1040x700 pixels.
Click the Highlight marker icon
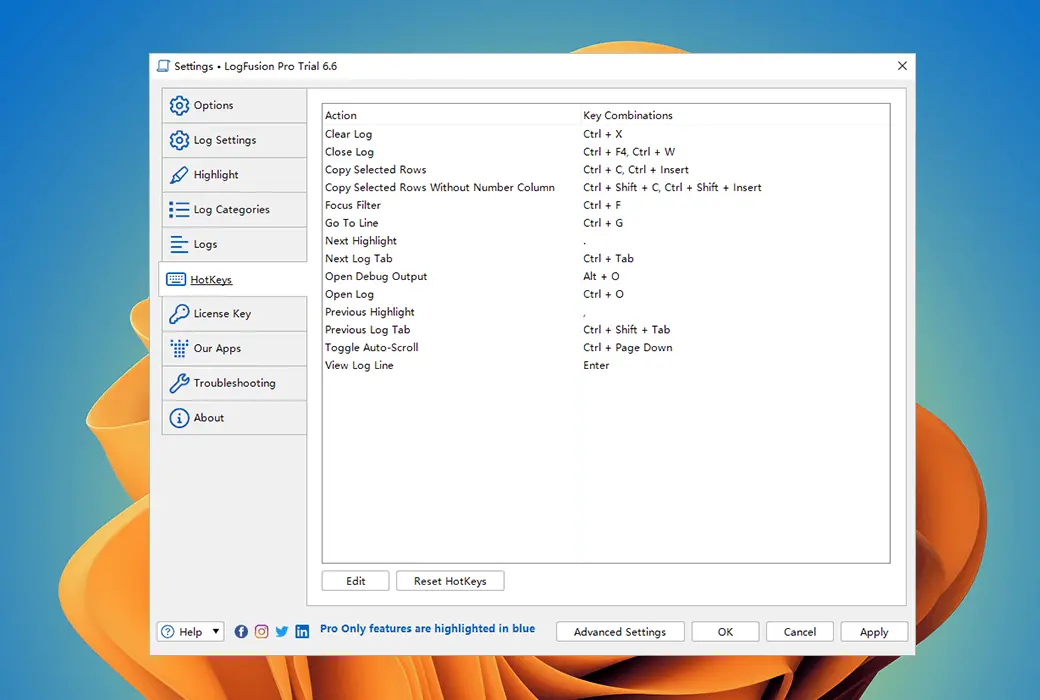[x=179, y=175]
